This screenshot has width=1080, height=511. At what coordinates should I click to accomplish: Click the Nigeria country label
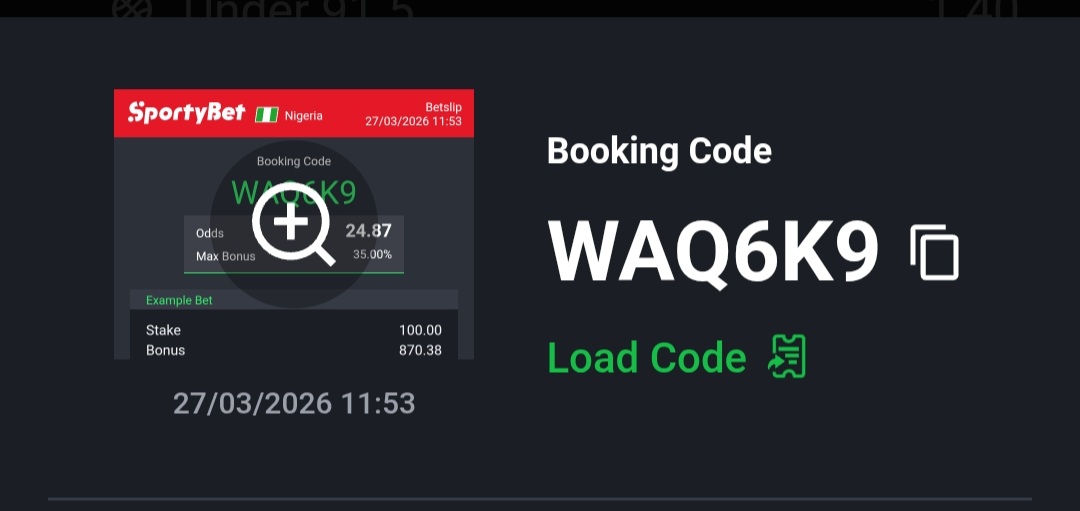click(304, 116)
